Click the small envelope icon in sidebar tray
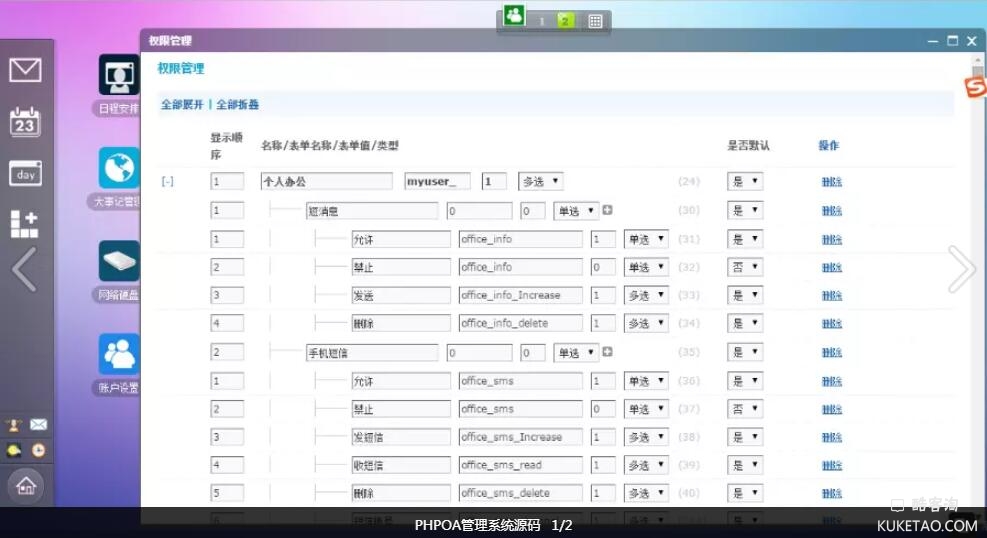This screenshot has width=987, height=538. coord(38,425)
